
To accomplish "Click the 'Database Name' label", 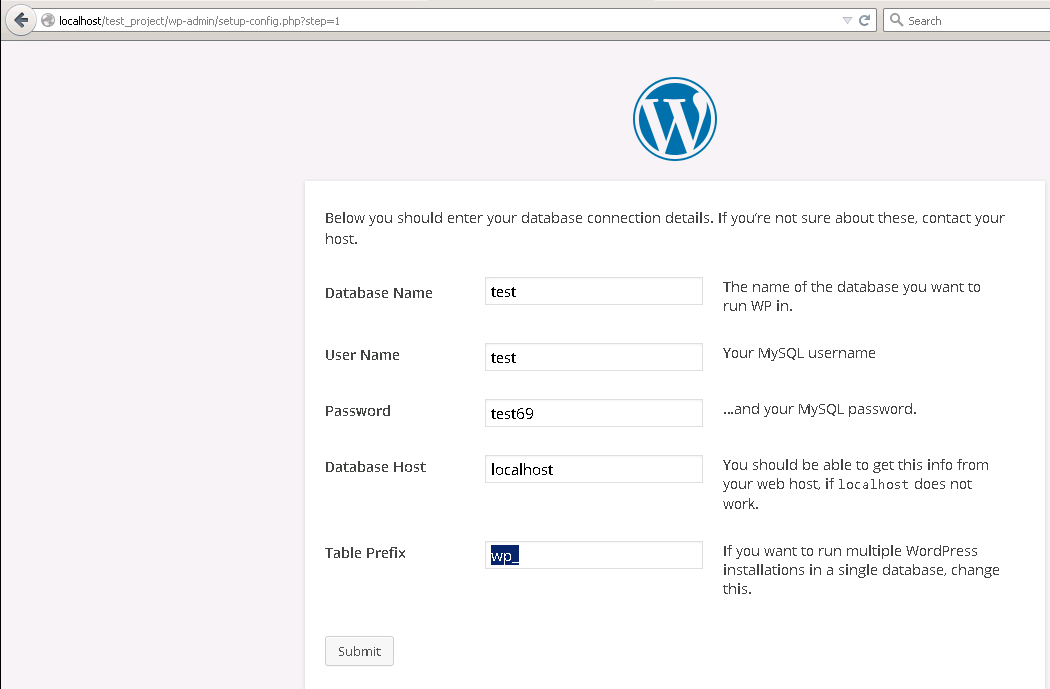I will (x=378, y=293).
